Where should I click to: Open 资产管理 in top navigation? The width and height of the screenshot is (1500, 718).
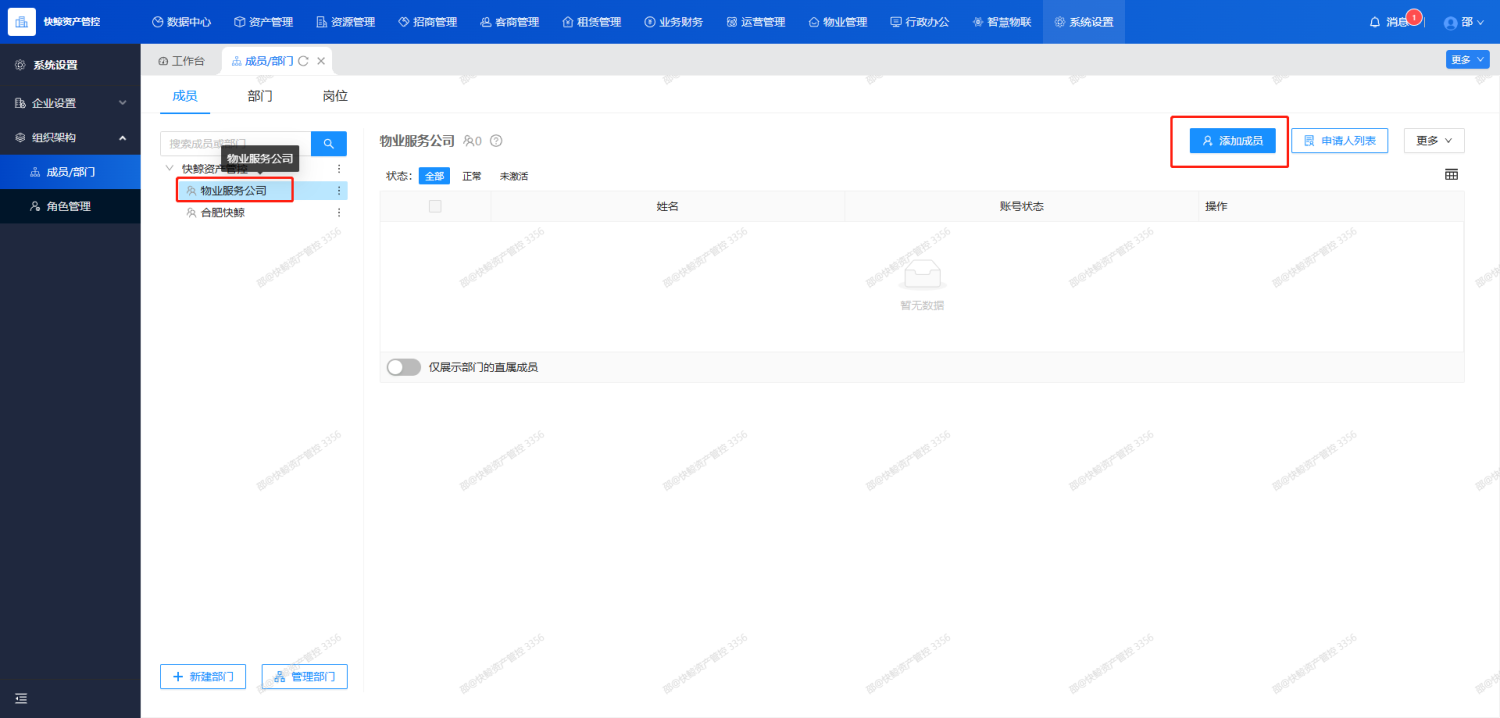pos(263,22)
